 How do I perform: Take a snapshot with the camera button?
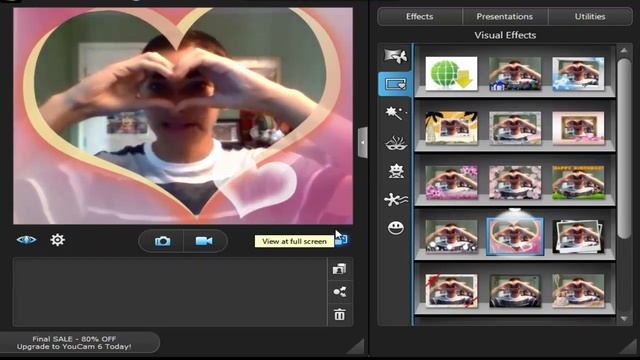point(162,241)
